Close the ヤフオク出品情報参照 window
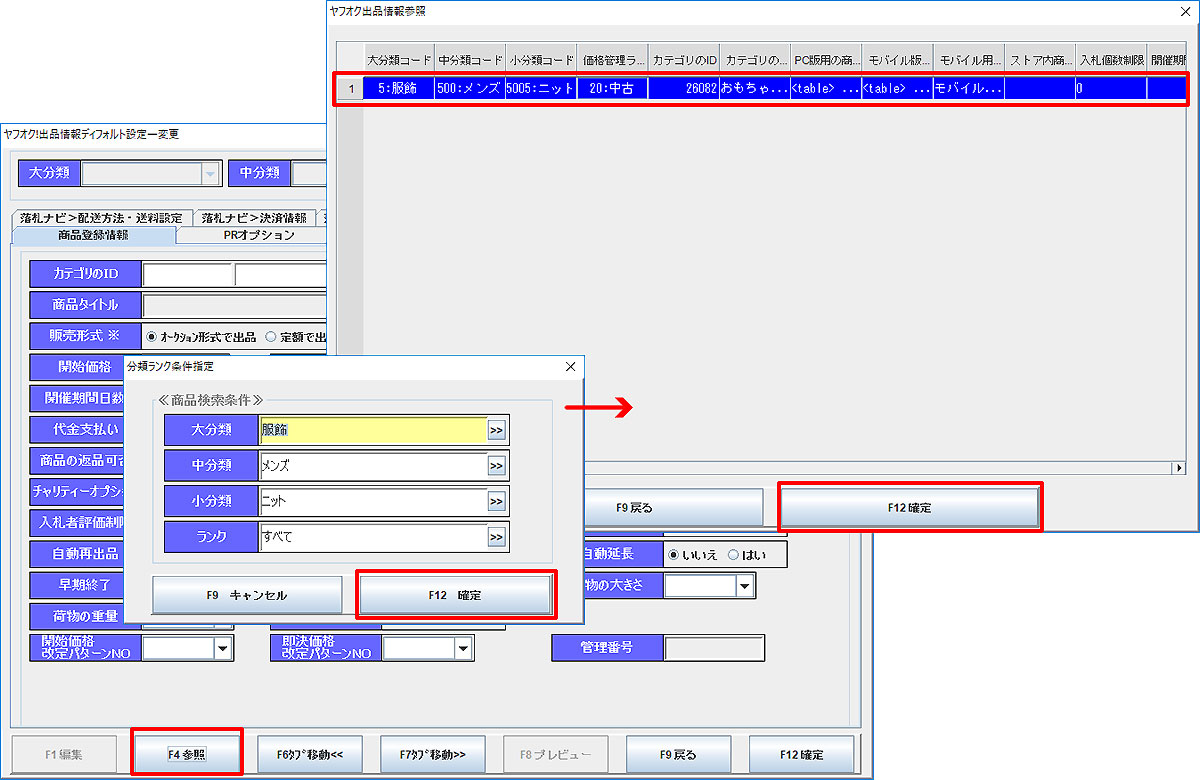Screen dimensions: 1200x780 click(1186, 11)
